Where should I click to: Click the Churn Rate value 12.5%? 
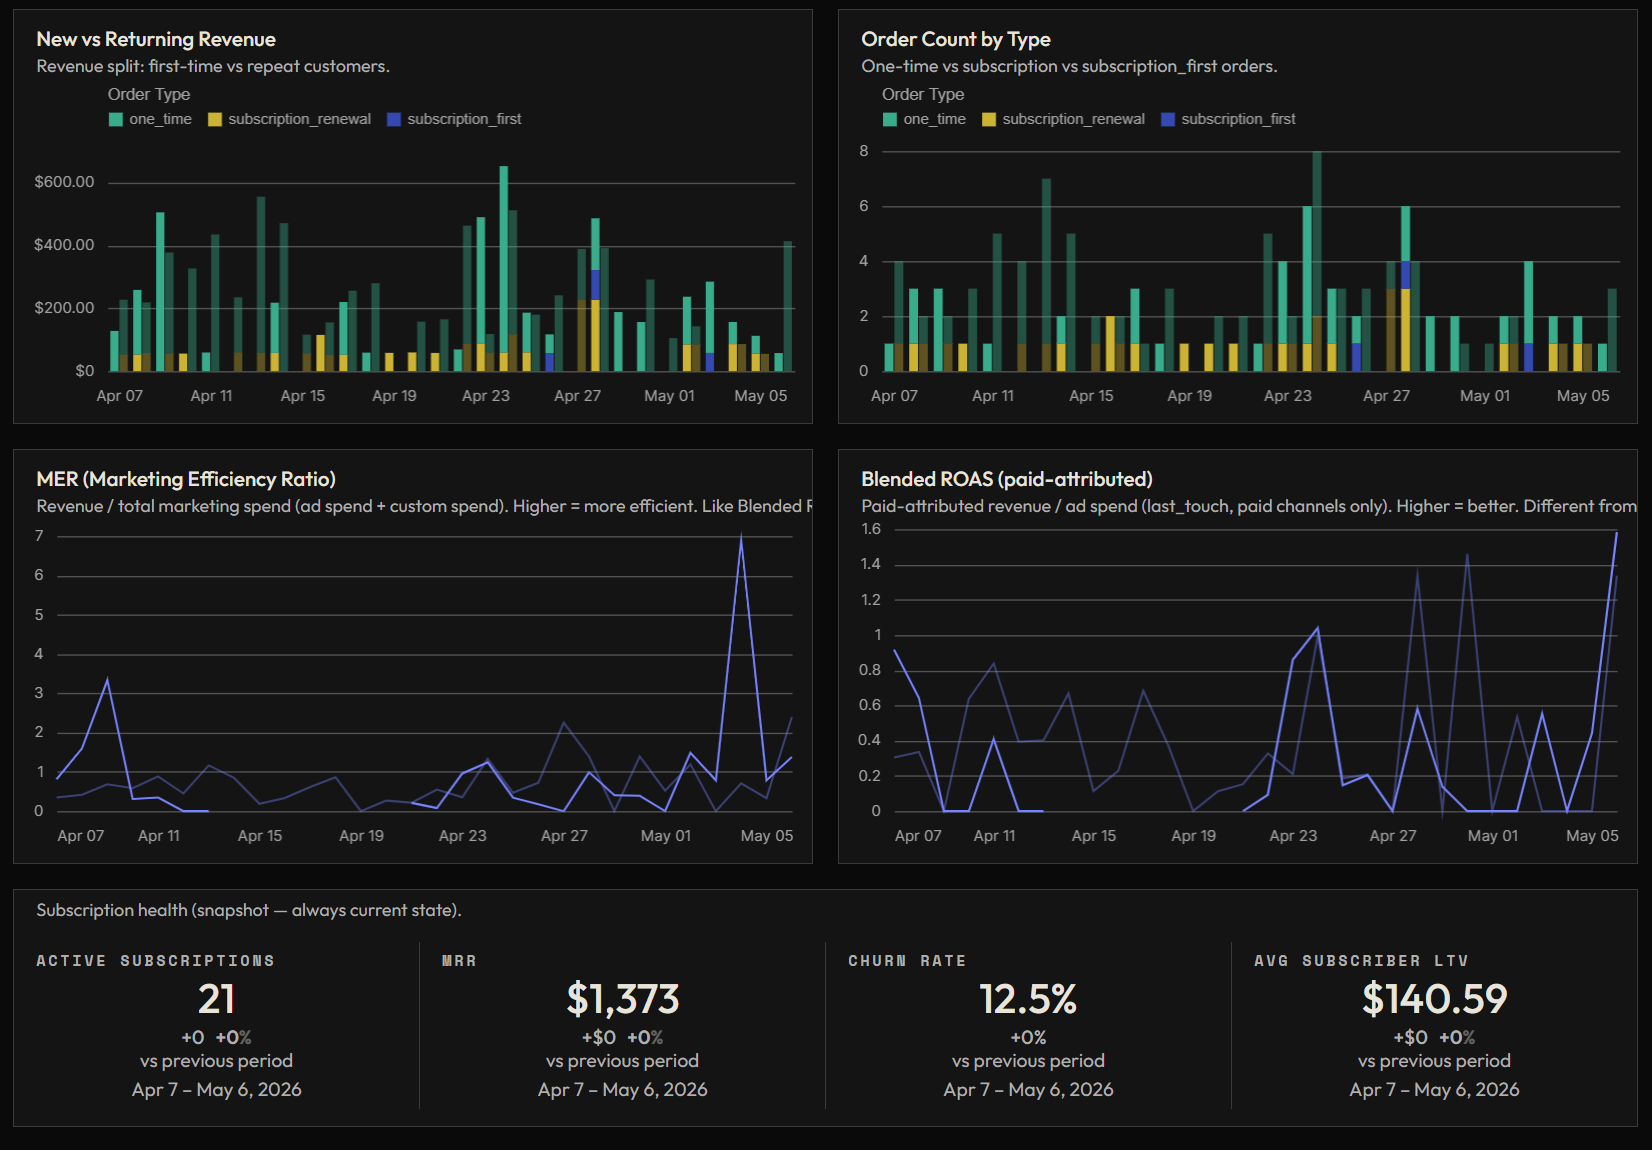click(x=1028, y=999)
